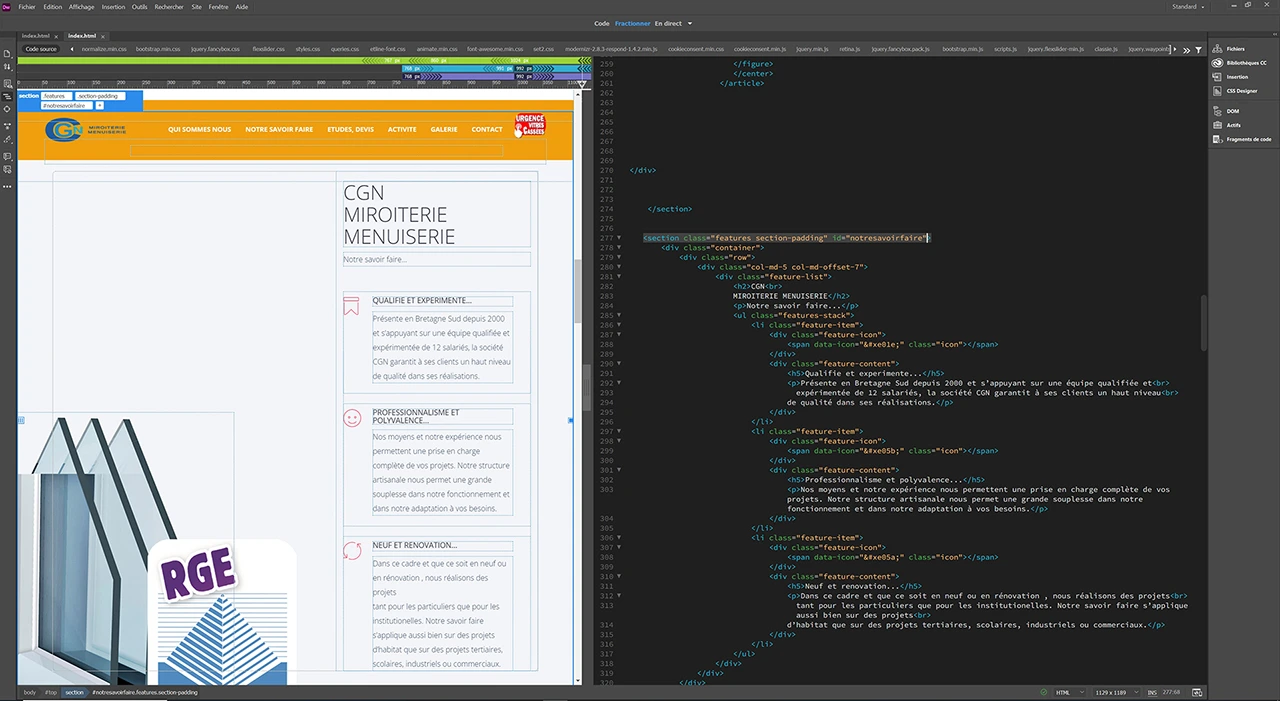The width and height of the screenshot is (1280, 701).
Task: Show more related files with double chevron
Action: [x=1186, y=49]
